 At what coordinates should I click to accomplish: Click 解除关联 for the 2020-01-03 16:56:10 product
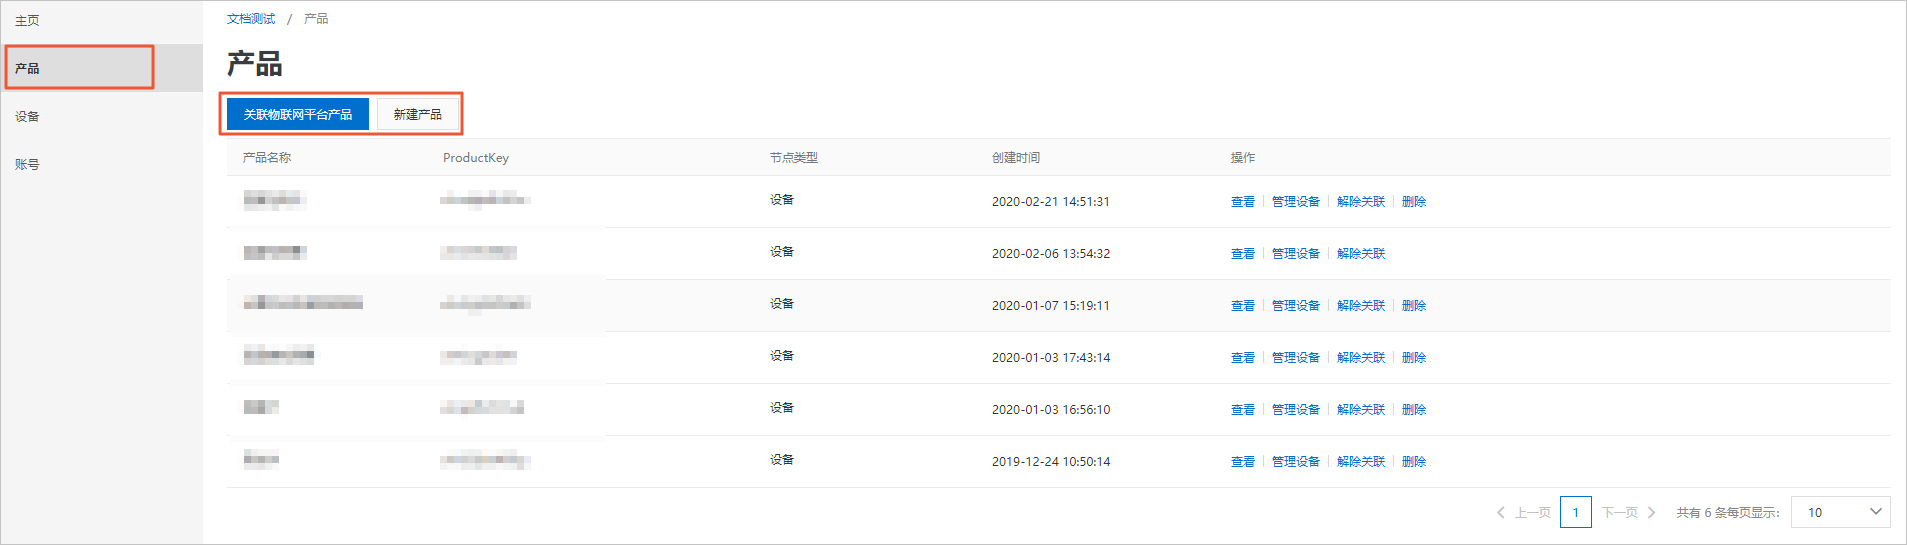coord(1361,410)
